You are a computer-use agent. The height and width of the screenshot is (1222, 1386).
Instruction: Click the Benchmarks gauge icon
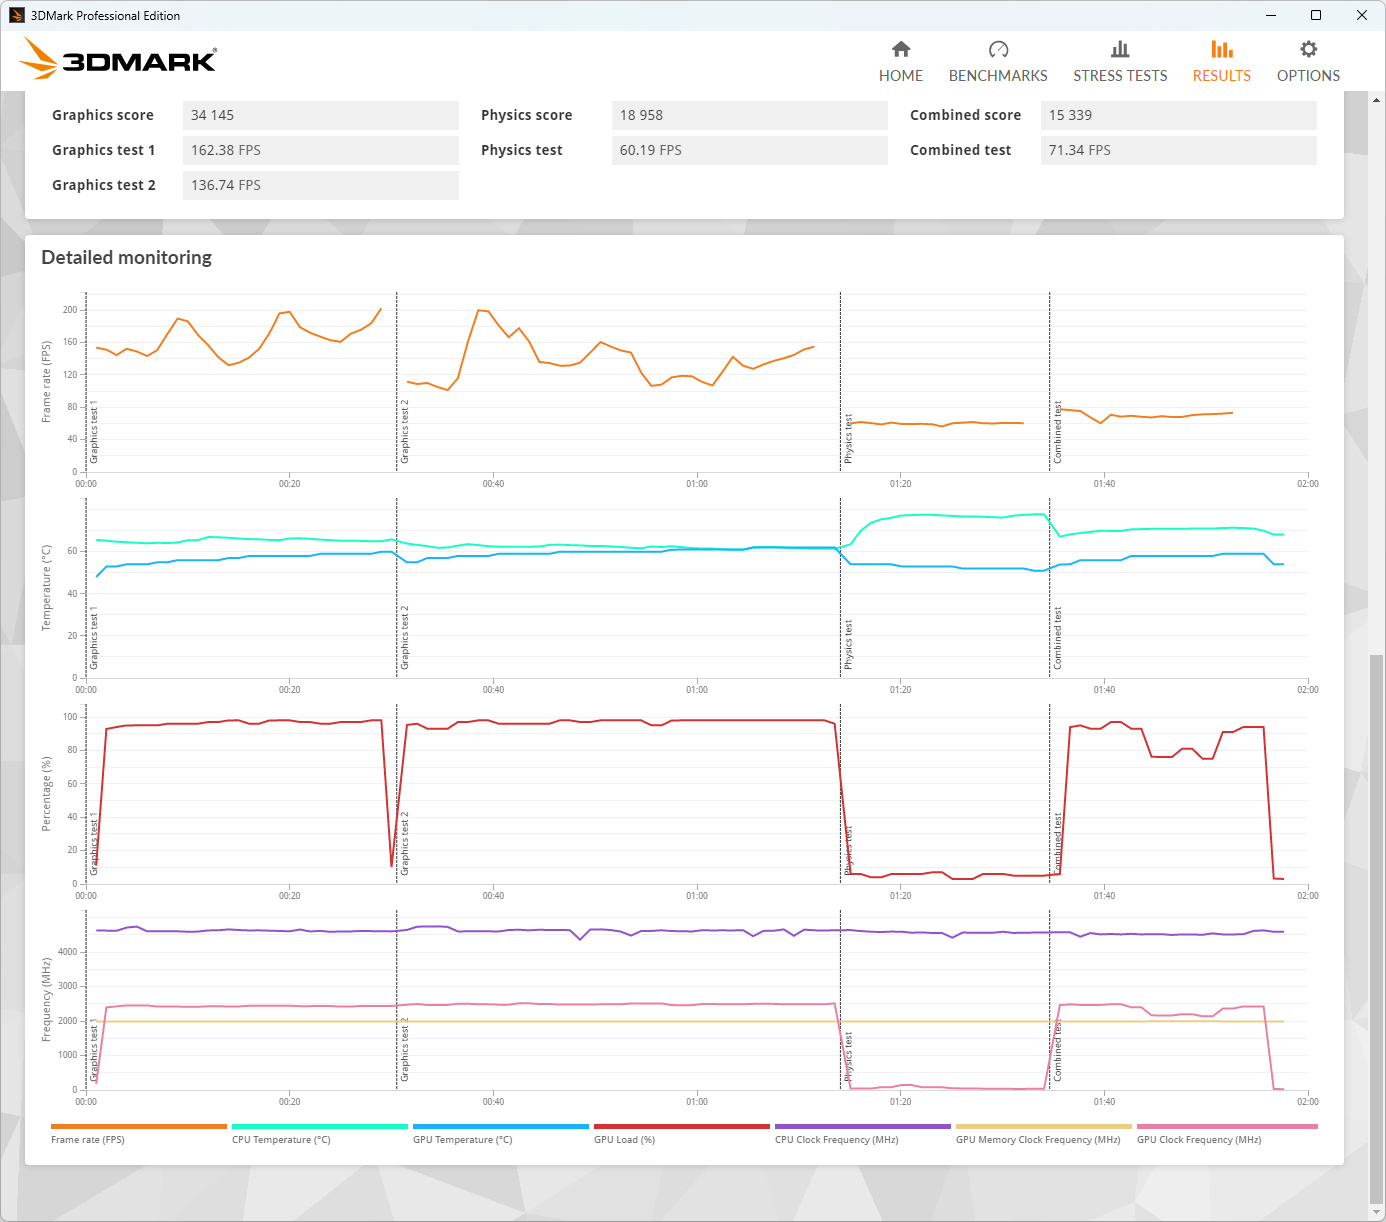pos(997,50)
